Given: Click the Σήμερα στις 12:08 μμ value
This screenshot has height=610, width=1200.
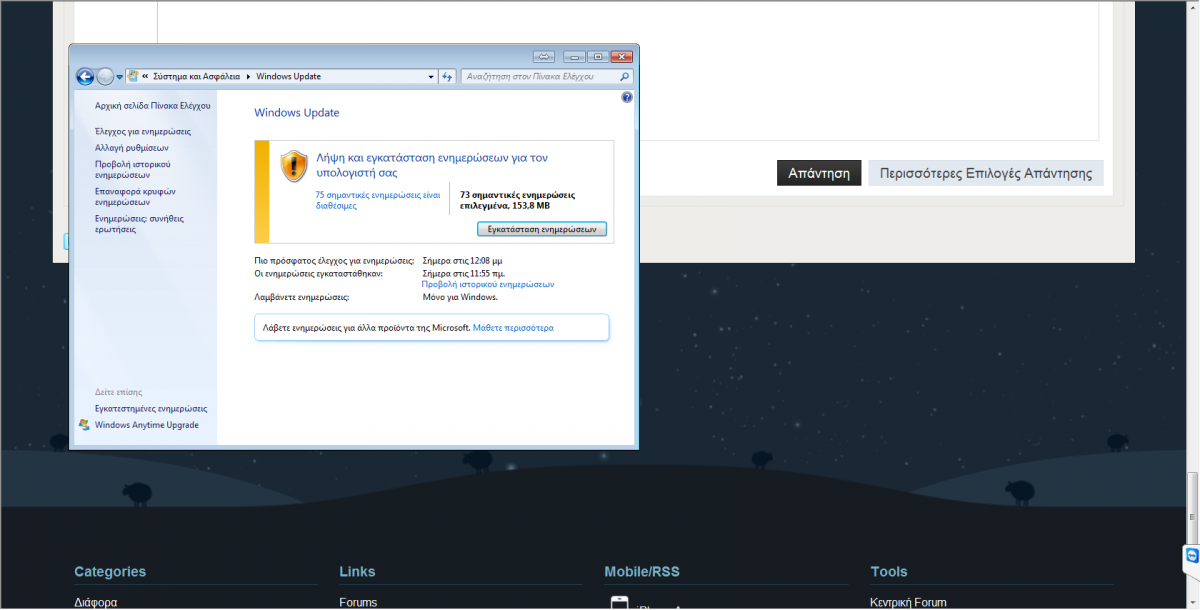Looking at the screenshot, I should click(463, 260).
